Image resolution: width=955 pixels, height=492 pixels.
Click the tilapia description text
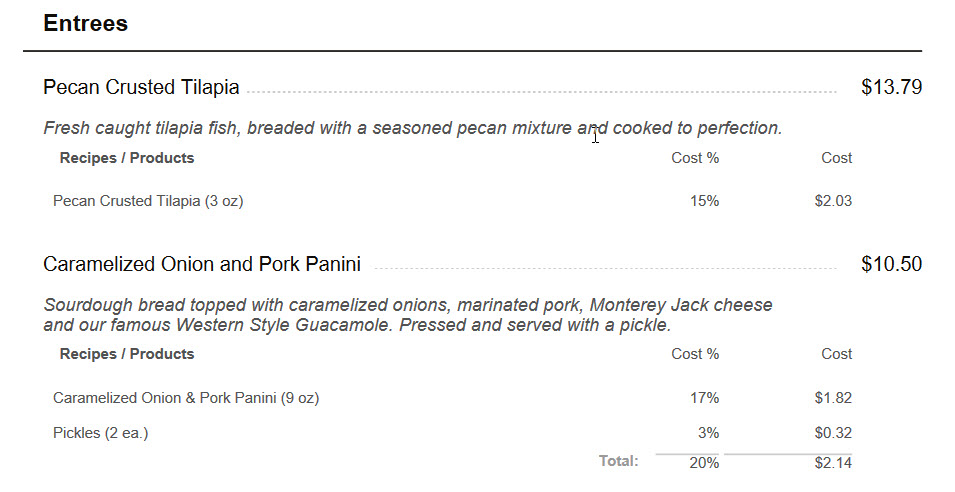pos(412,128)
